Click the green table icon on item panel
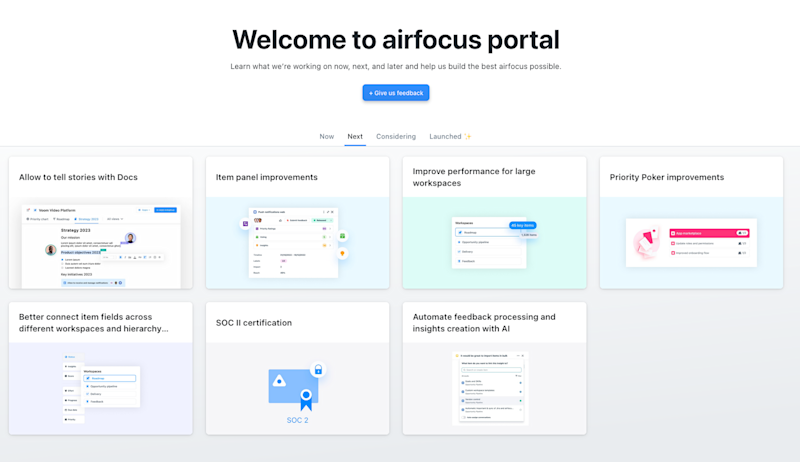 pyautogui.click(x=342, y=236)
